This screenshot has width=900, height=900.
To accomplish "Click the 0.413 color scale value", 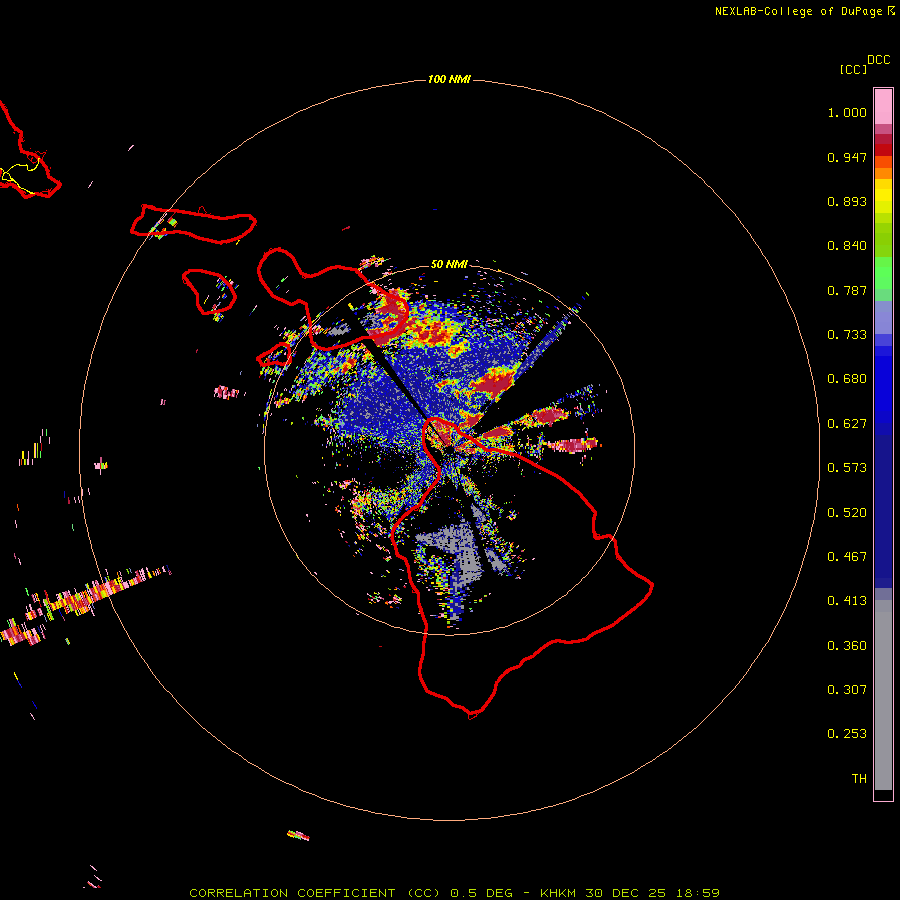I will pos(847,601).
